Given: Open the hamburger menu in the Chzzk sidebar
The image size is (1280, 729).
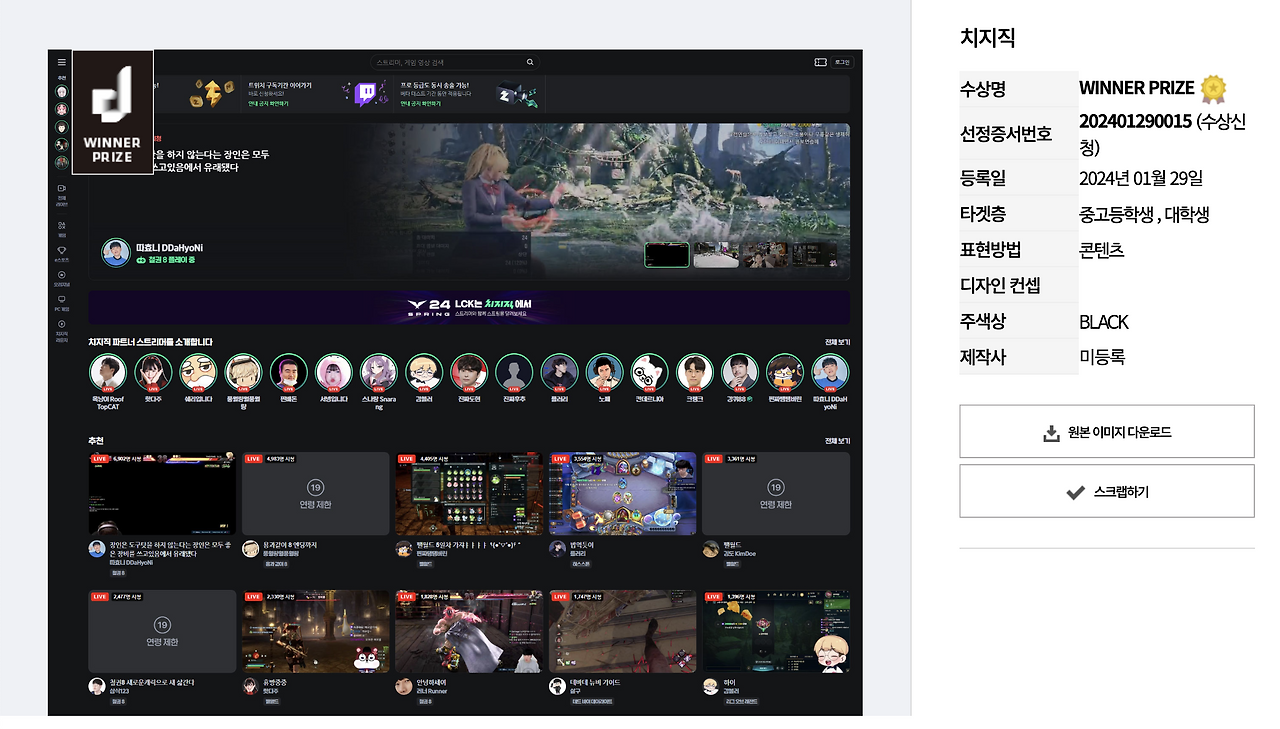Looking at the screenshot, I should 61,62.
